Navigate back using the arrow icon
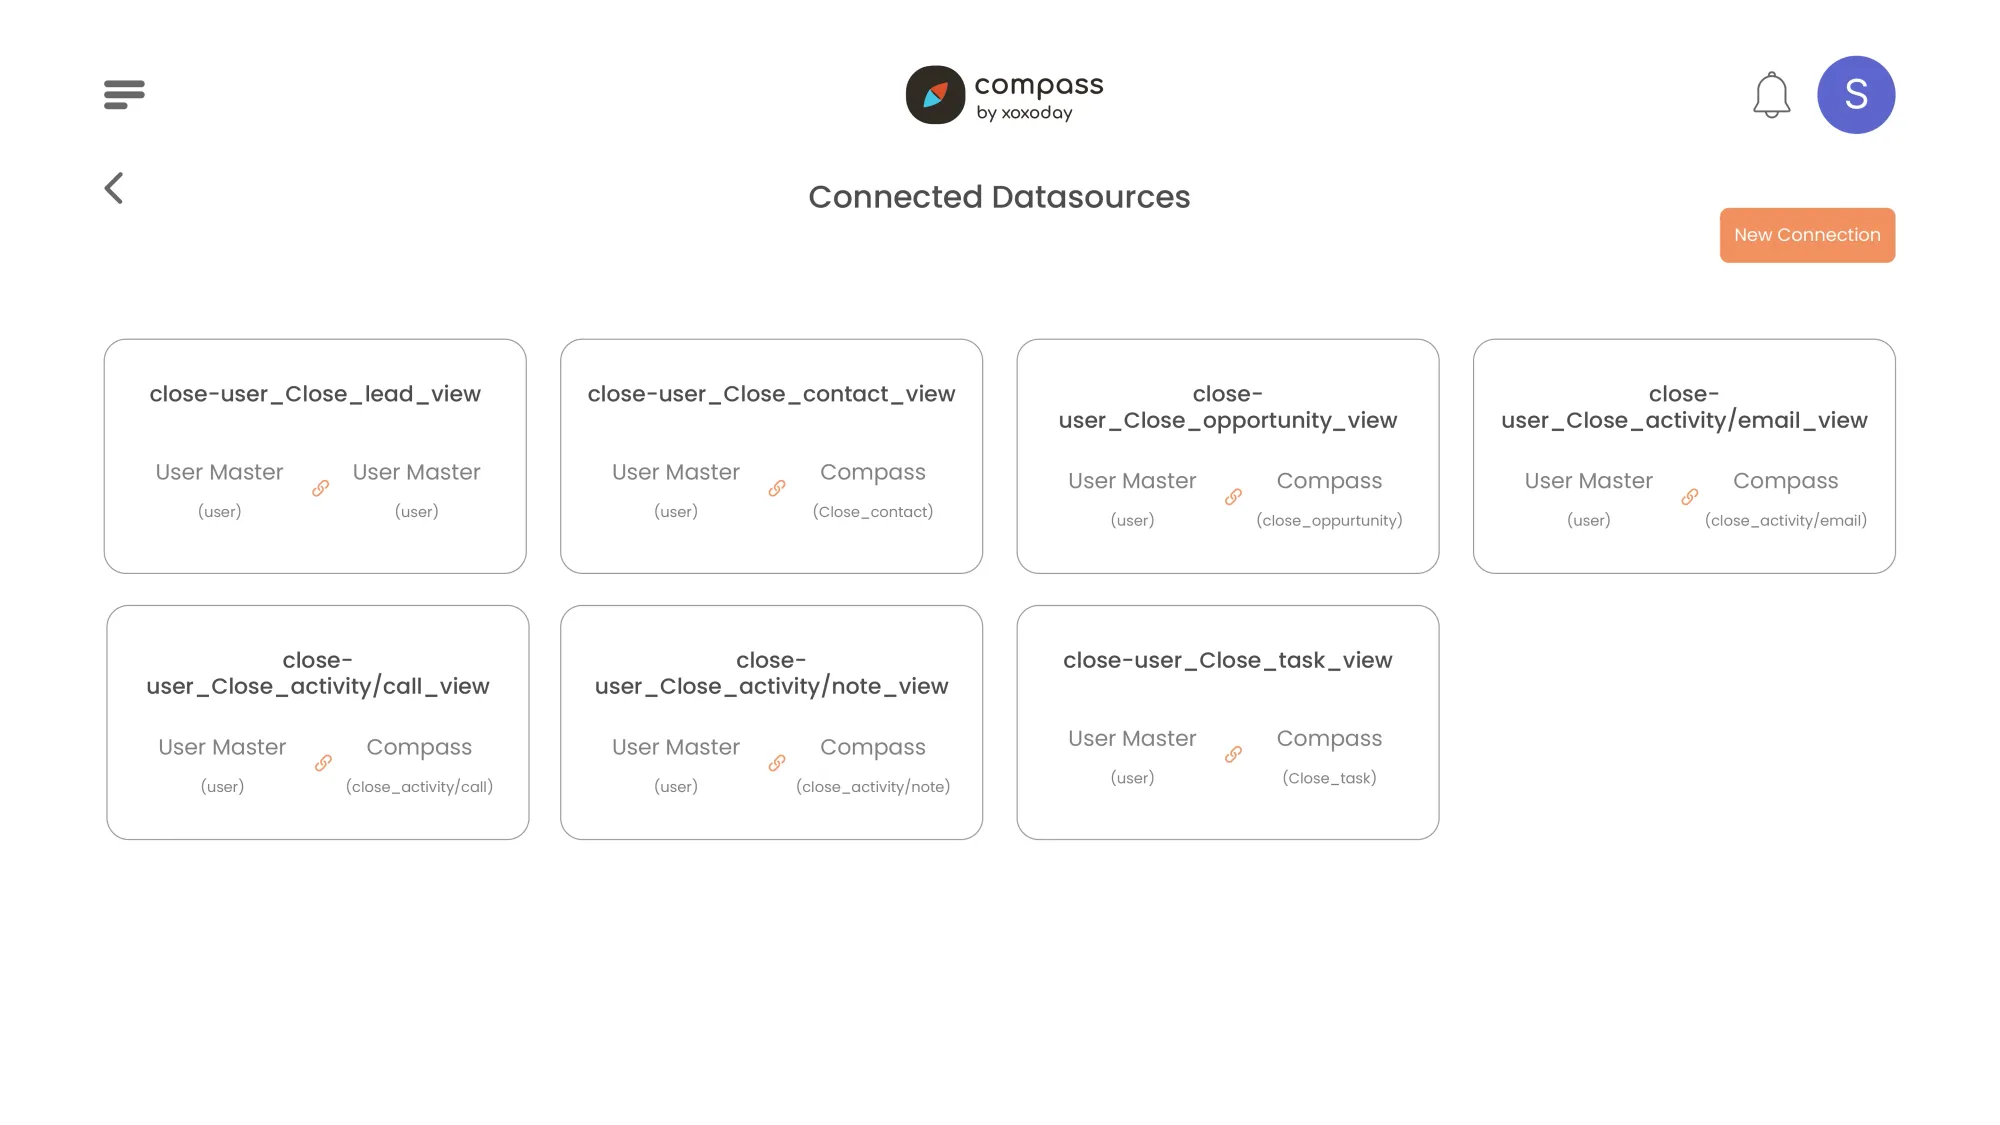The image size is (2000, 1125). pyautogui.click(x=114, y=187)
